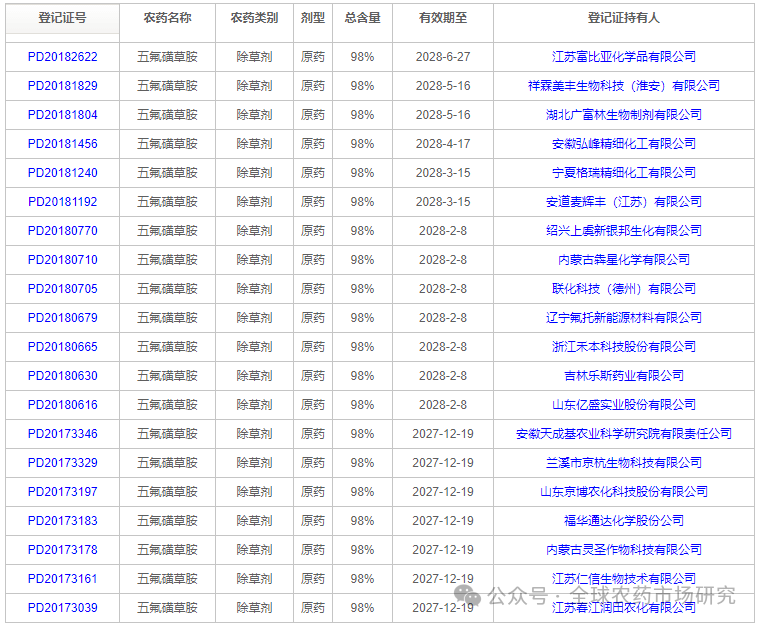Open registration PD20173039
This screenshot has width=760, height=626.
coord(63,608)
